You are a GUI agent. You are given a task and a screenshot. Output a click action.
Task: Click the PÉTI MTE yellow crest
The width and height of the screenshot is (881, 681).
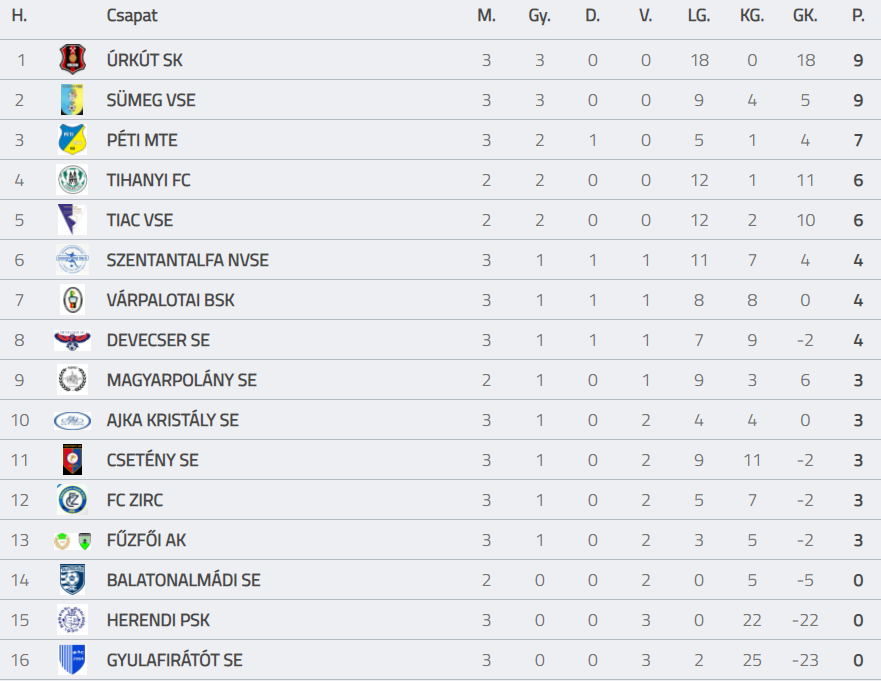pos(72,140)
